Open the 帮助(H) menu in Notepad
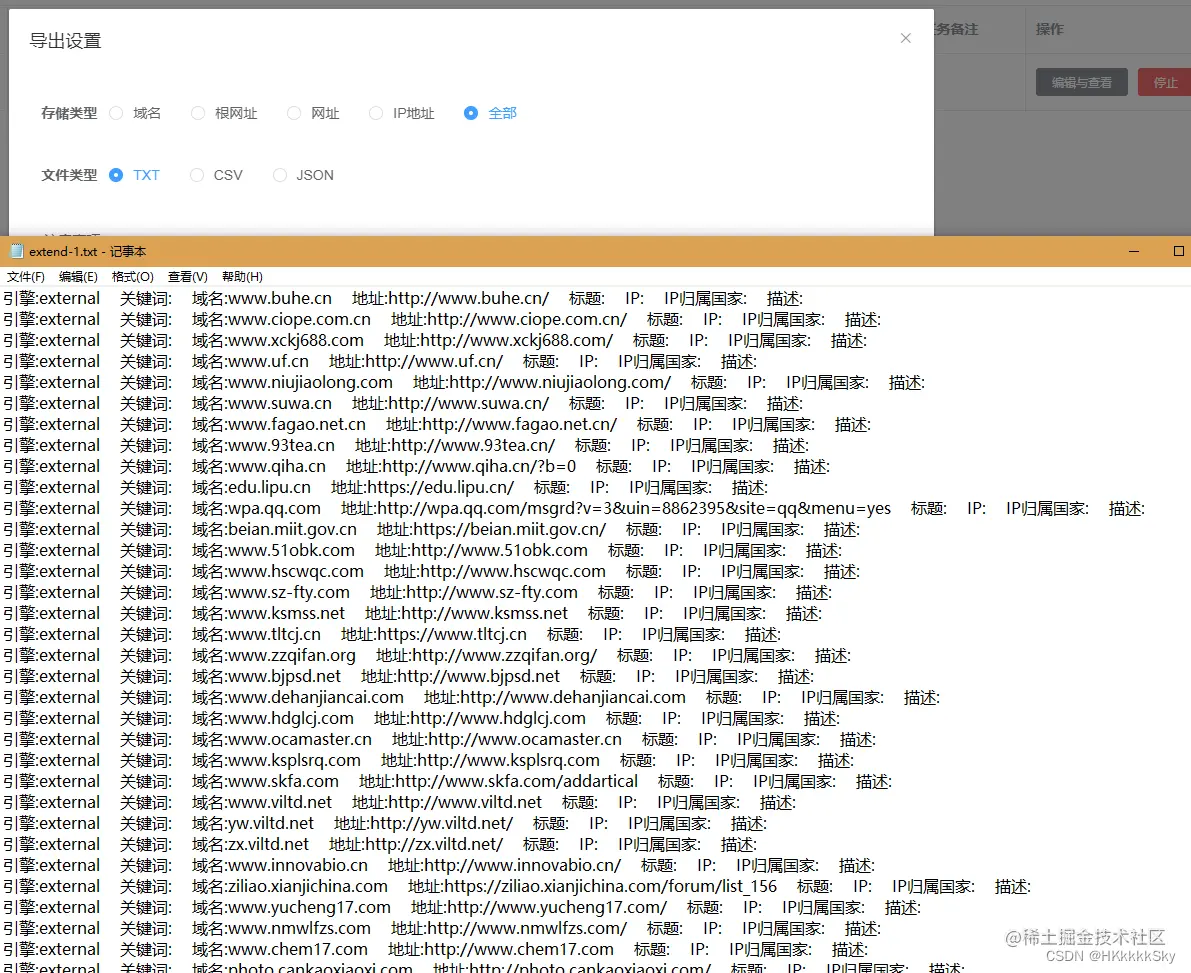1191x973 pixels. click(x=242, y=276)
